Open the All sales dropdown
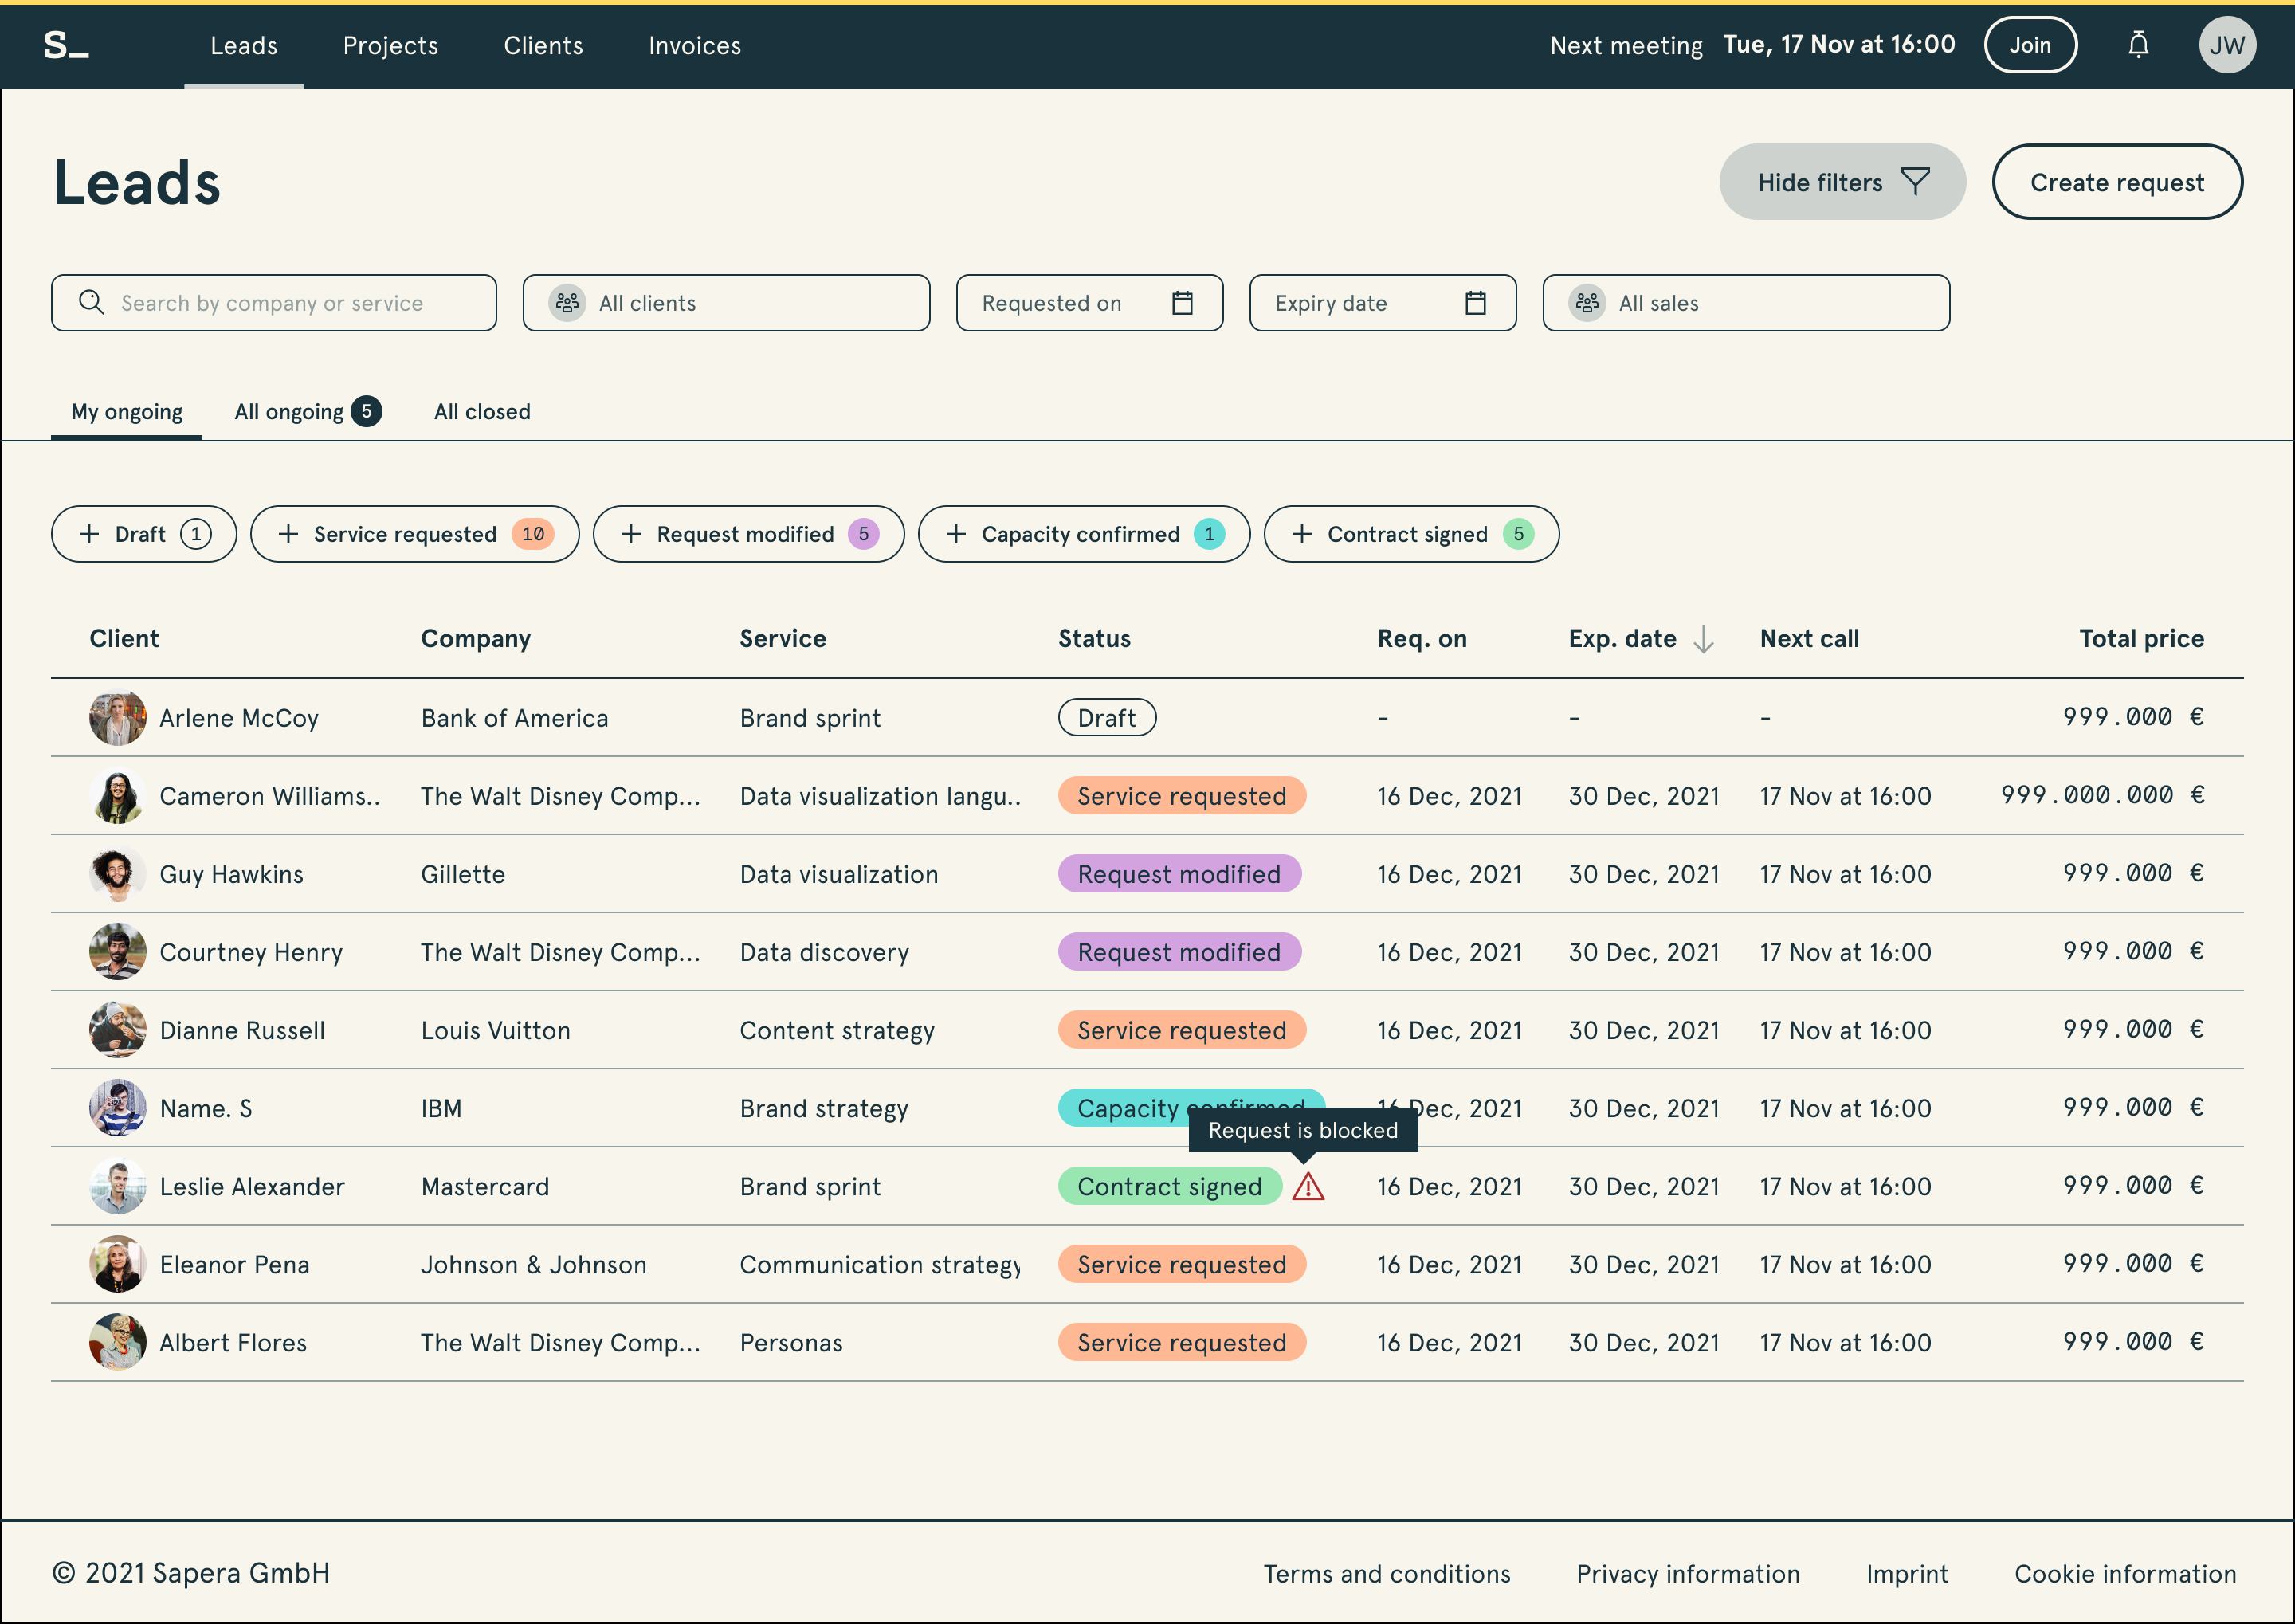 pyautogui.click(x=1745, y=303)
